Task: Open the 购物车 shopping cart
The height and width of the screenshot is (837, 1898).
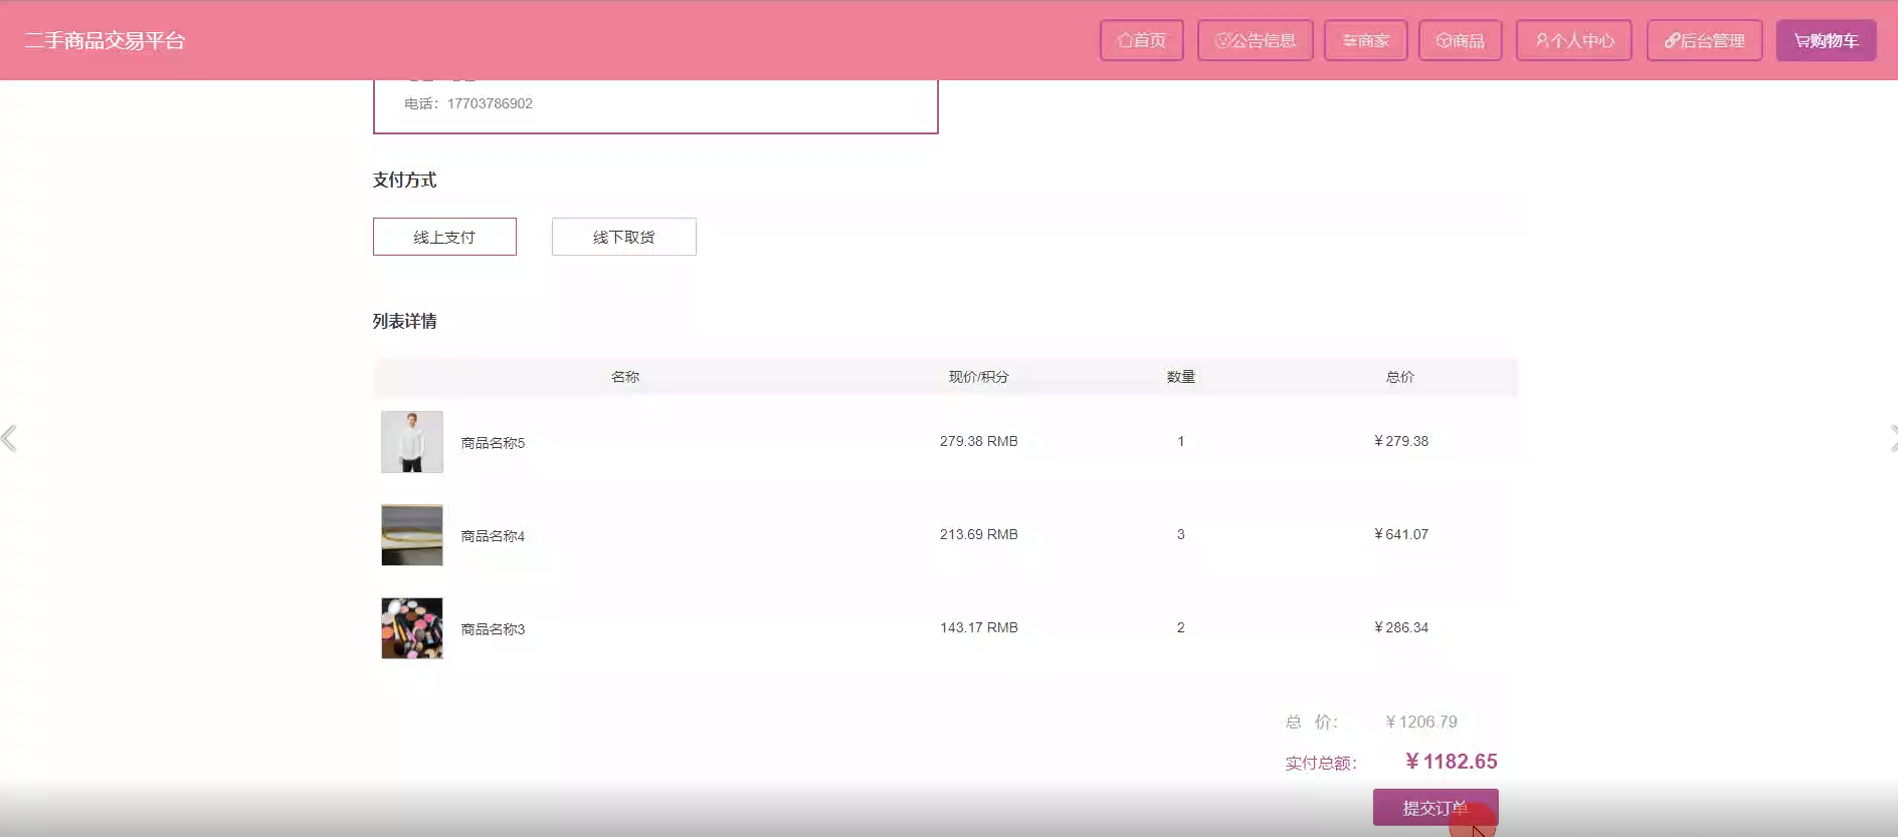Action: [x=1826, y=40]
